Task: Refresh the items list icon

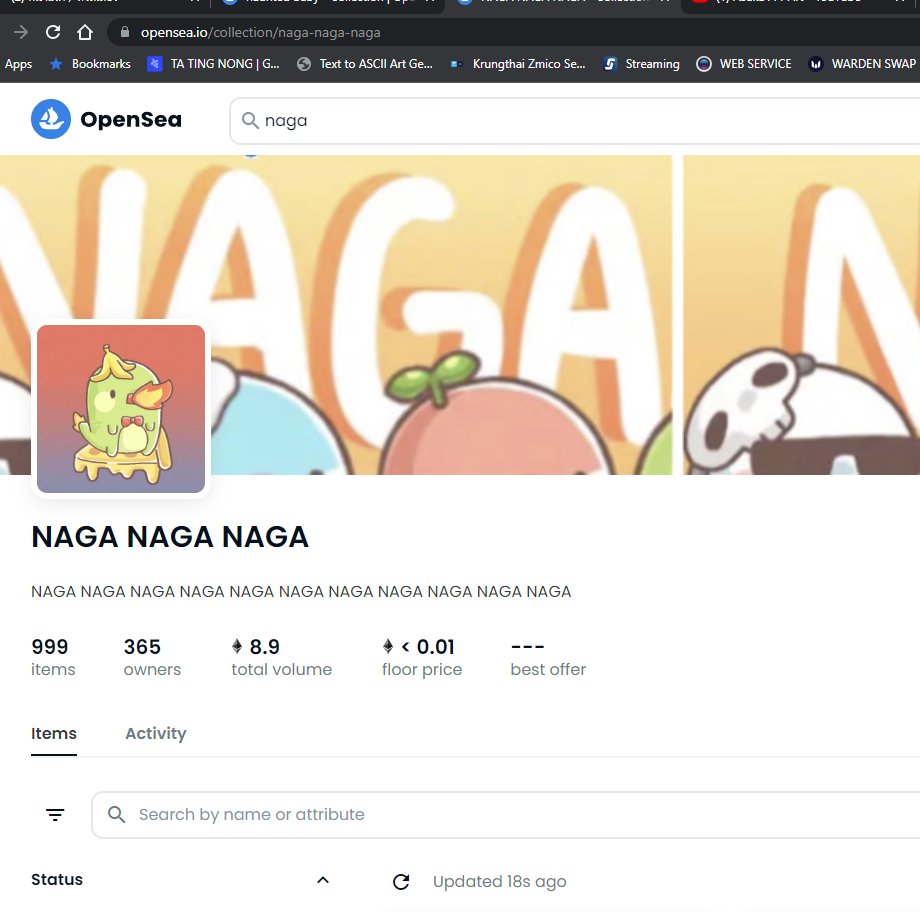Action: click(401, 881)
